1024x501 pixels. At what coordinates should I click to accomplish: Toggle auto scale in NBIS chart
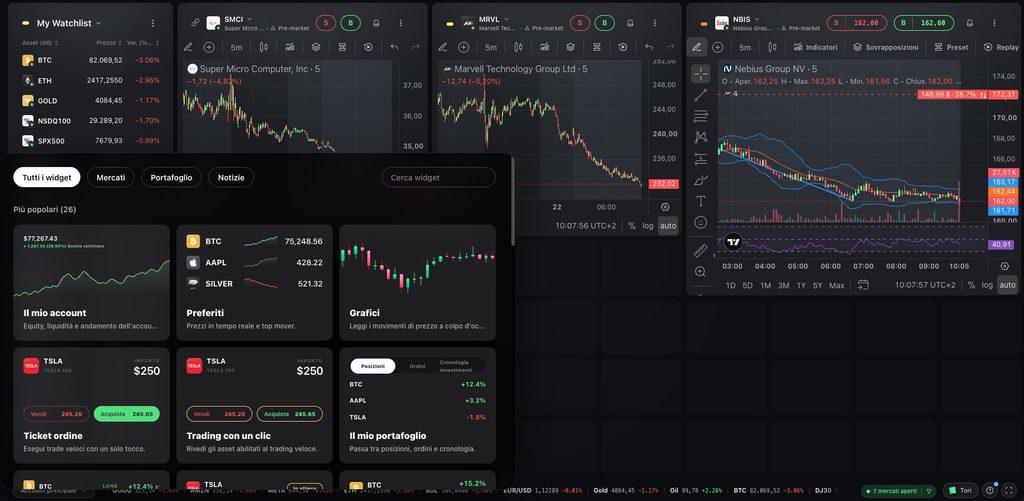click(1007, 285)
